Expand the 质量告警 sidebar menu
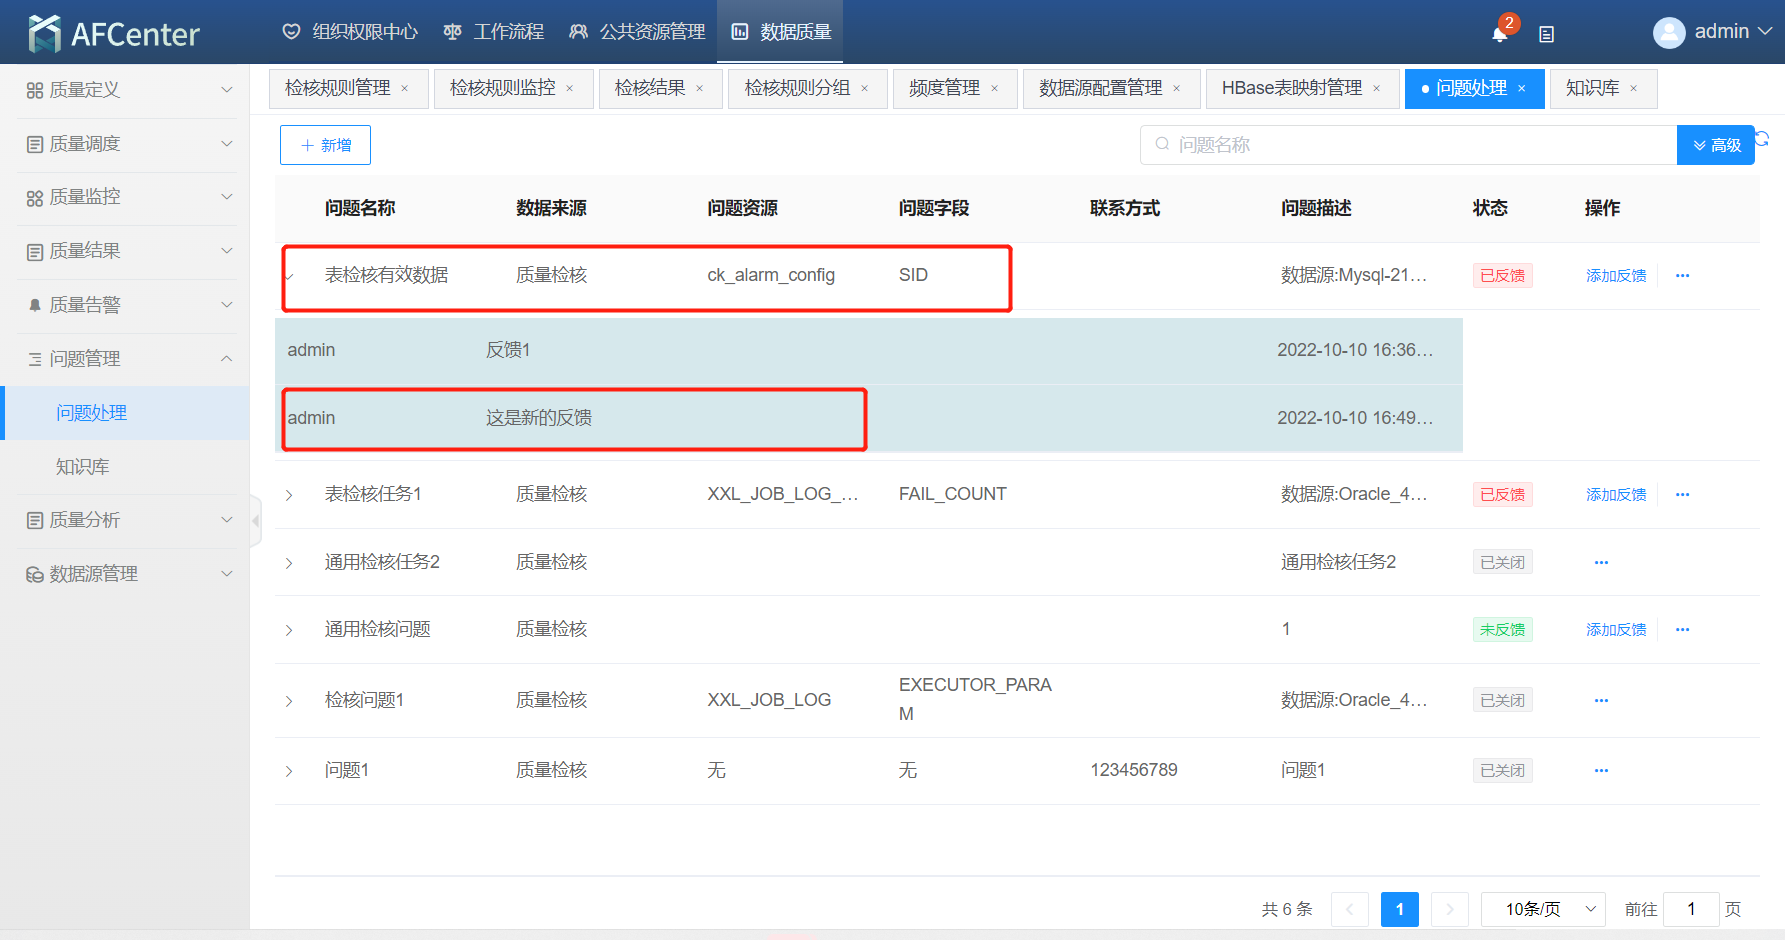 click(128, 305)
